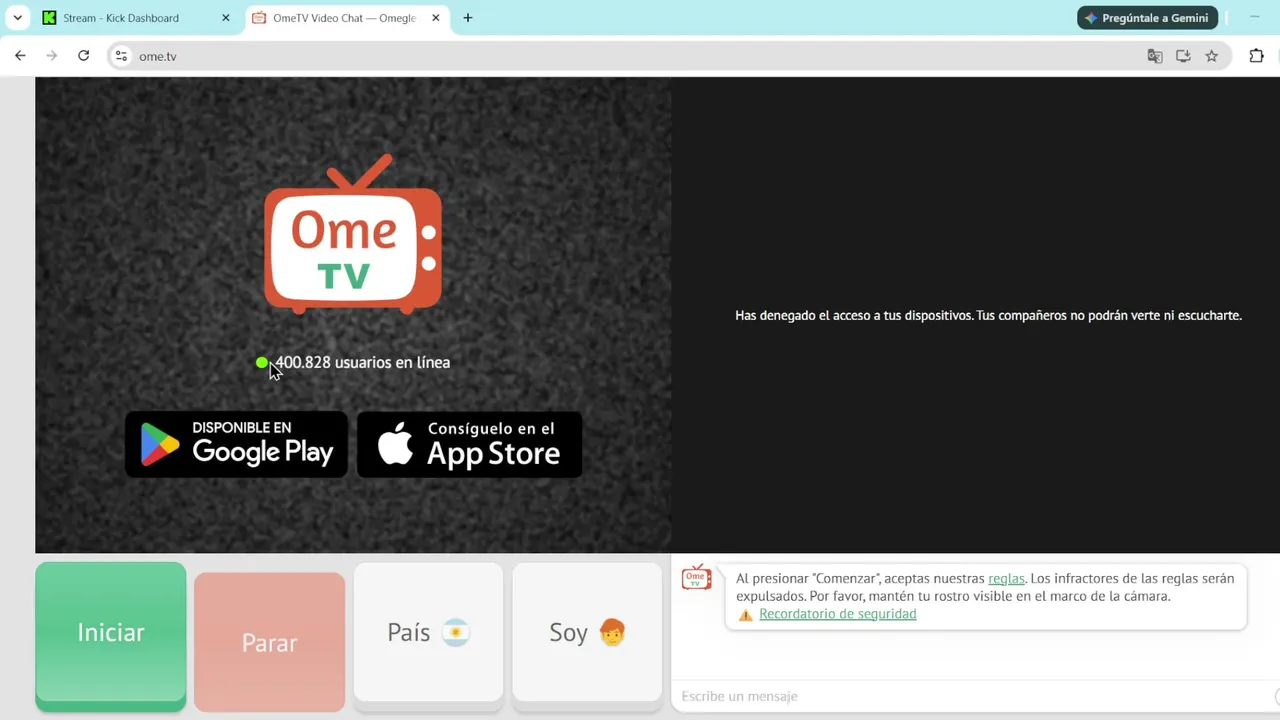The height and width of the screenshot is (720, 1280).
Task: Switch to the Stream - Kick Dashboard tab
Action: point(137,18)
